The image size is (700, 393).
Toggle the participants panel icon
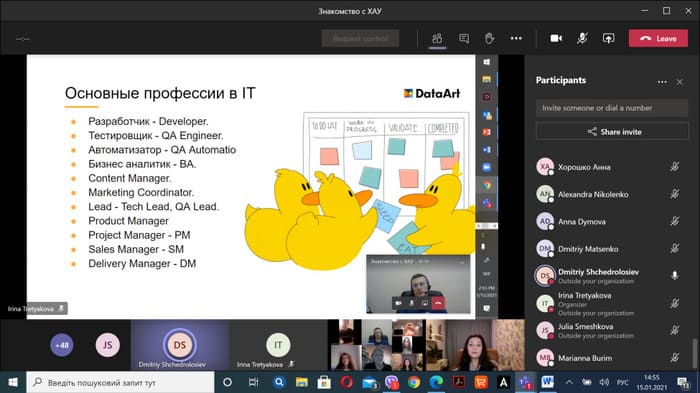point(437,38)
